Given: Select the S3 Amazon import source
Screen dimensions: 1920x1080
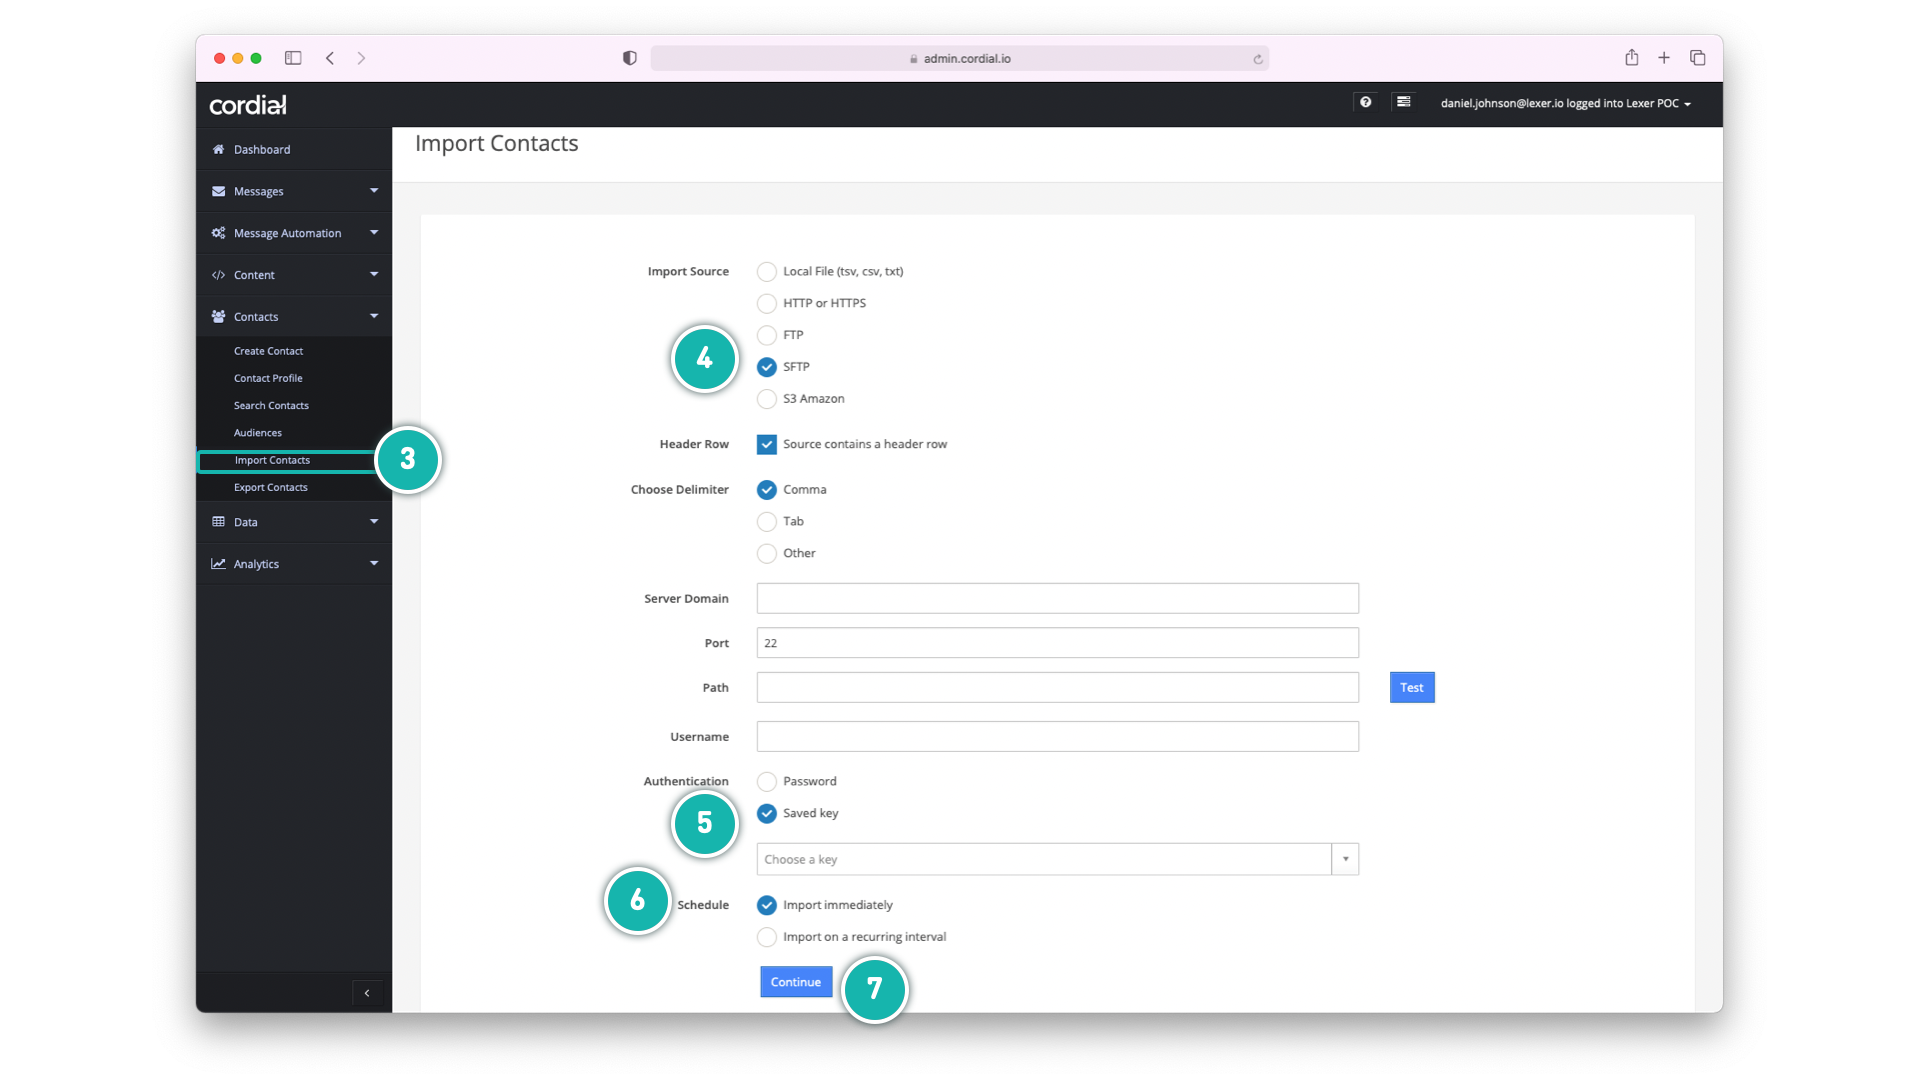Looking at the screenshot, I should [x=767, y=399].
